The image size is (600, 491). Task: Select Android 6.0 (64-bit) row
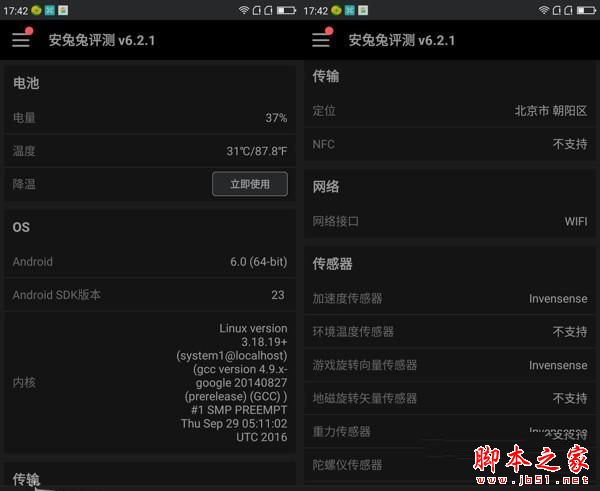pyautogui.click(x=150, y=262)
